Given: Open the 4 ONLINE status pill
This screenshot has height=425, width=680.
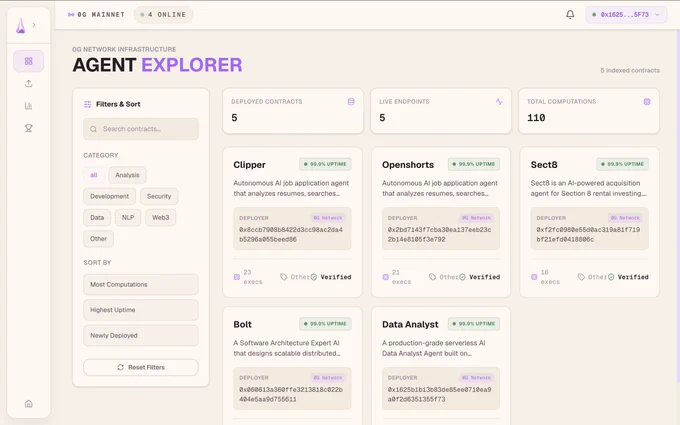Looking at the screenshot, I should pos(163,15).
